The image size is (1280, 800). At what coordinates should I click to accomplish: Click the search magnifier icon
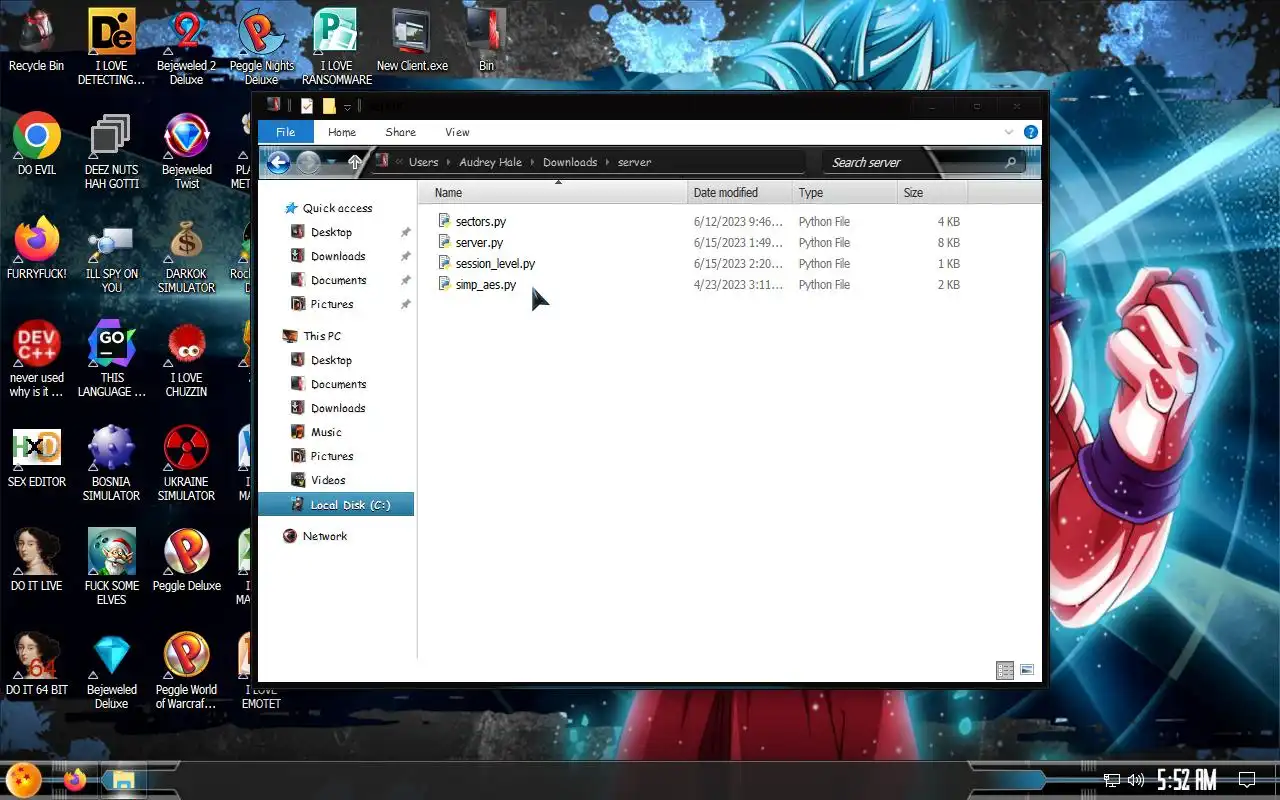coord(1010,162)
